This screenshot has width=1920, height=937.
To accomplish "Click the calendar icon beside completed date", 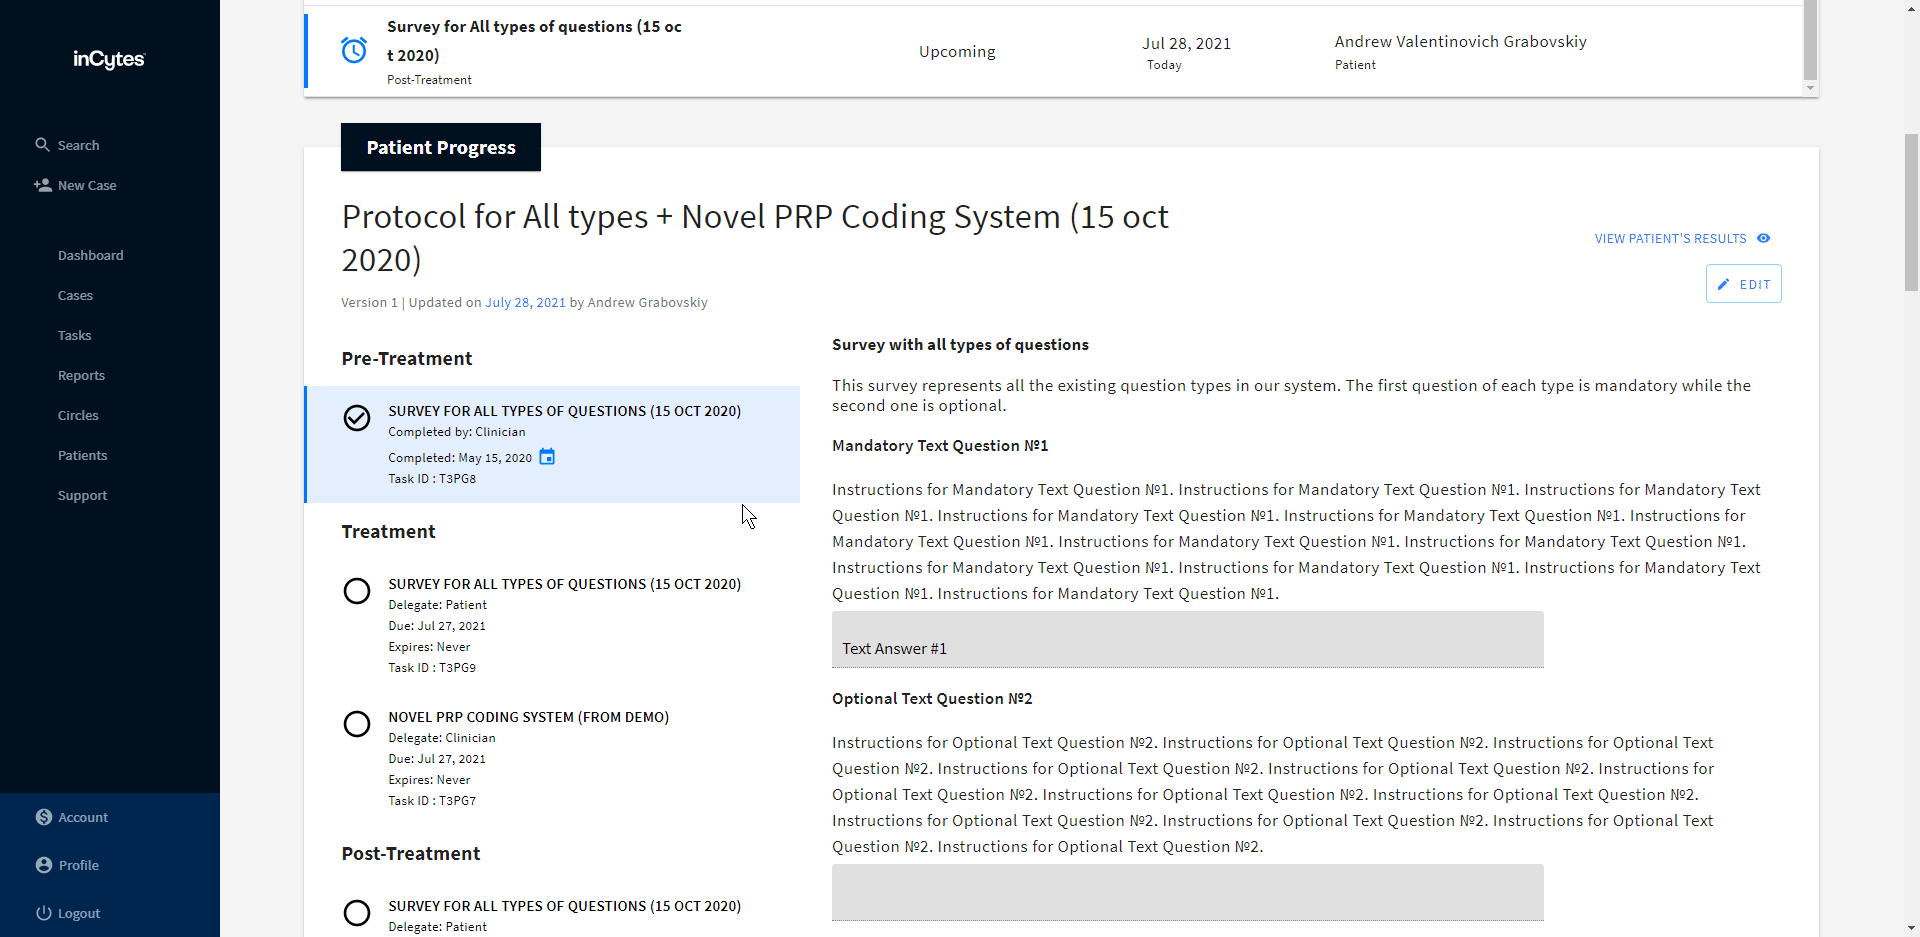I will [547, 457].
